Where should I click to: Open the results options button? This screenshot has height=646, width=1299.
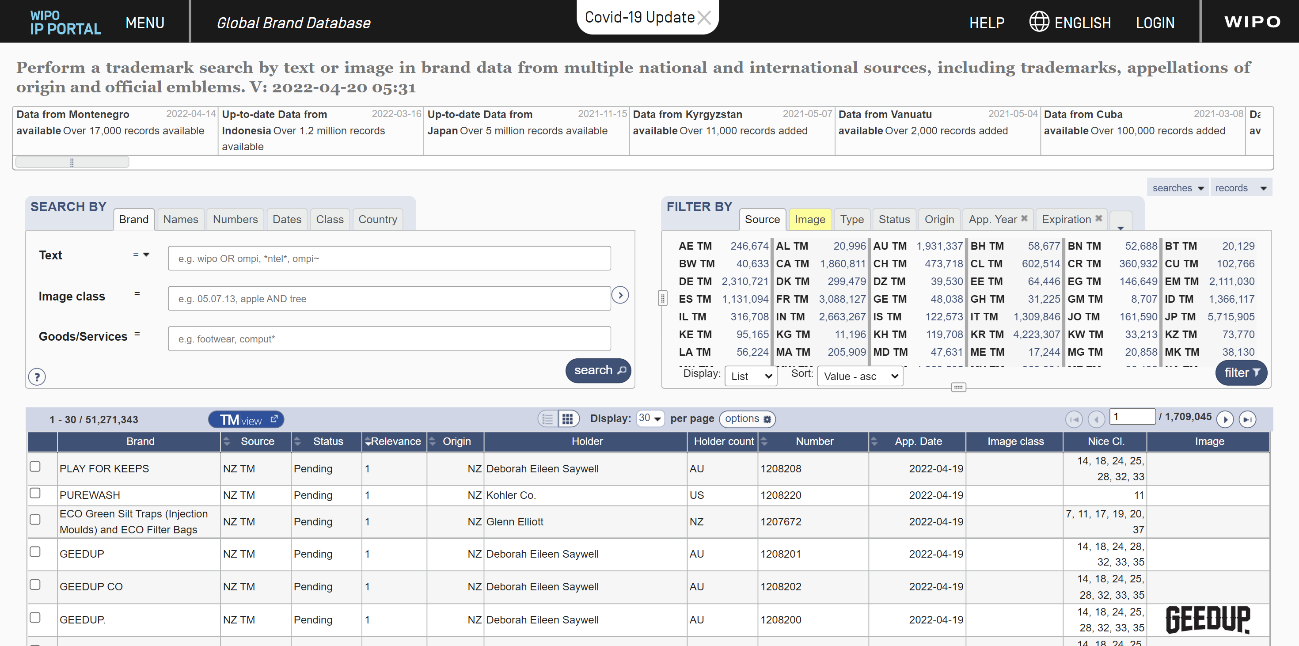[747, 419]
